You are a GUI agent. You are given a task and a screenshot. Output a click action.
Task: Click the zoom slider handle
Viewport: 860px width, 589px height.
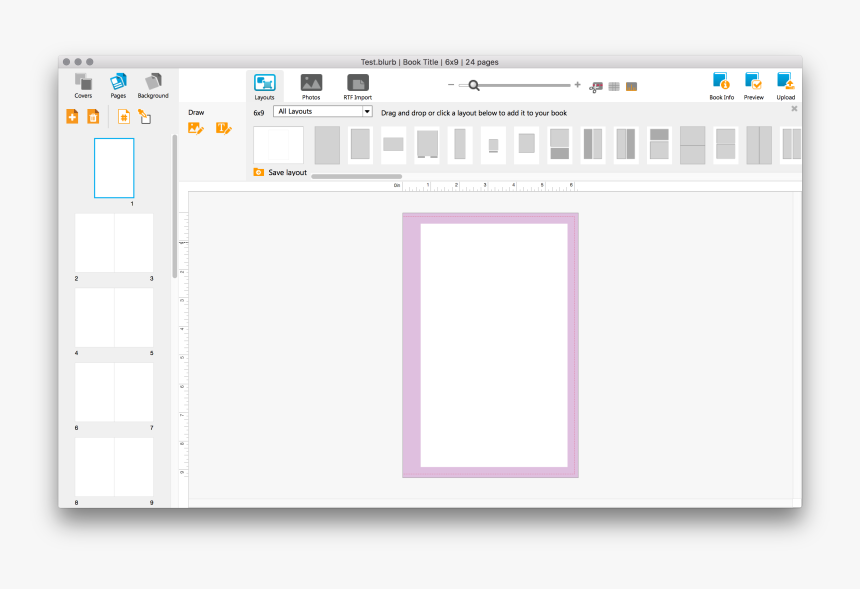click(474, 86)
